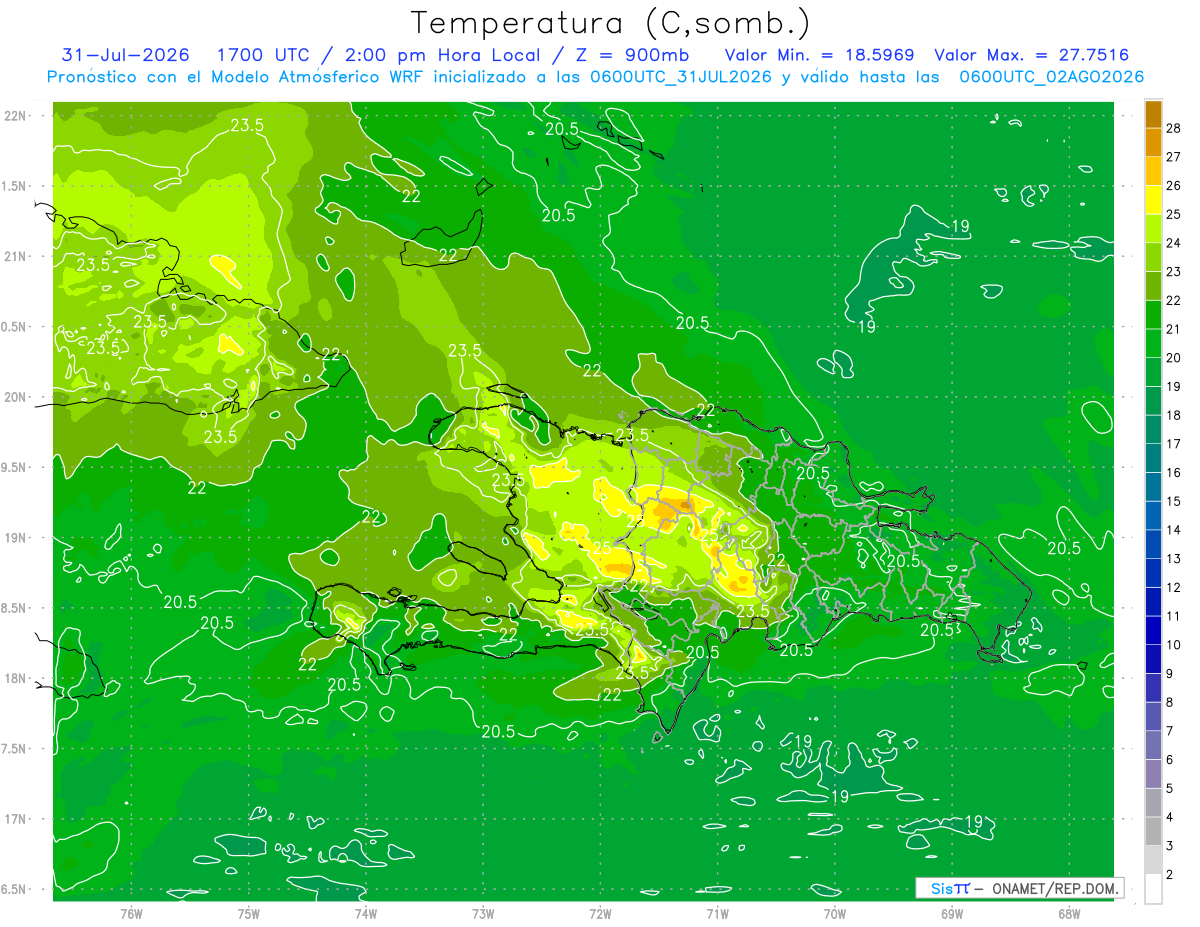Screen dimensions: 1200x927
Task: Click the "0600UTC_02AGO2026" valid-until text
Action: (x=1052, y=77)
